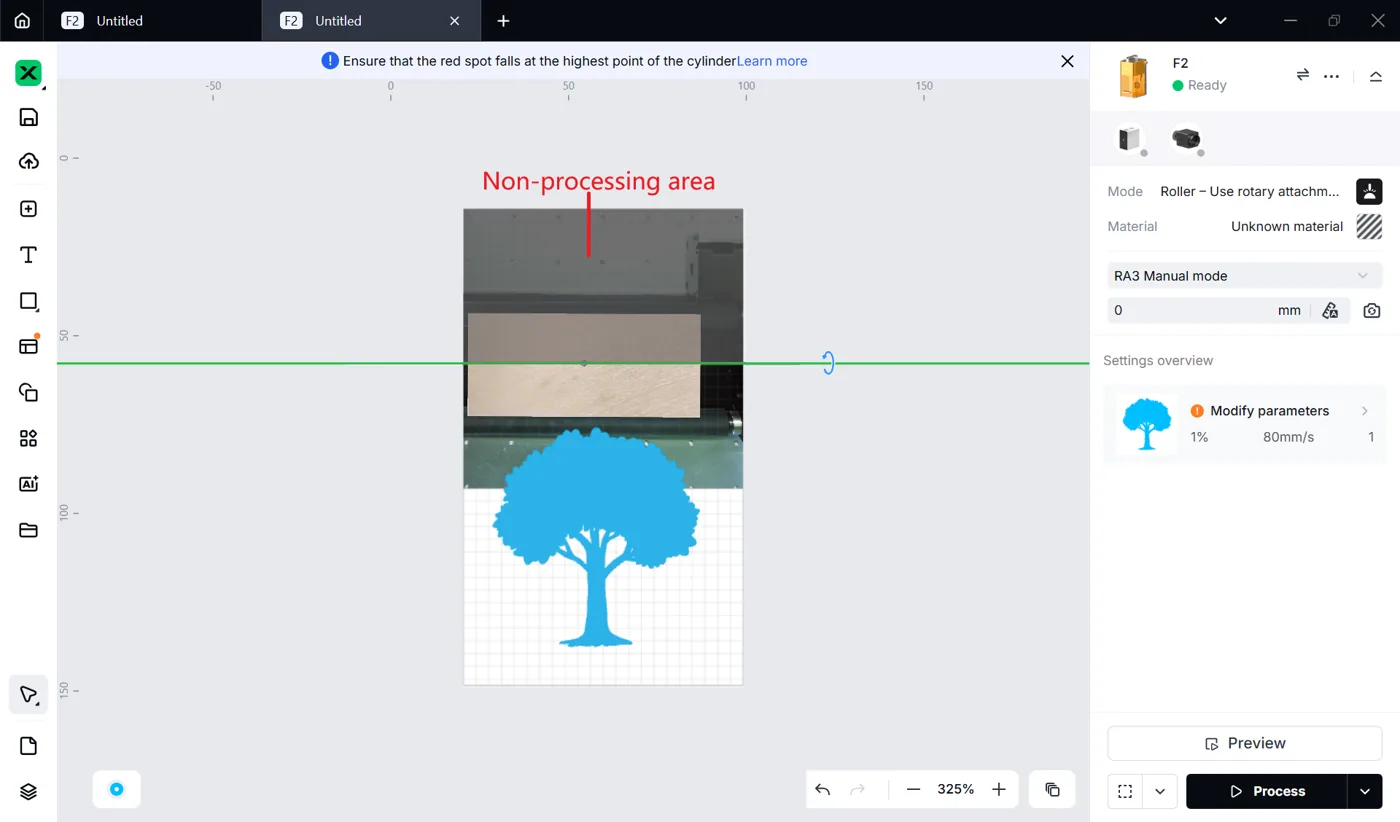The width and height of the screenshot is (1400, 822).
Task: Click the white accessory device icon
Action: (1130, 139)
